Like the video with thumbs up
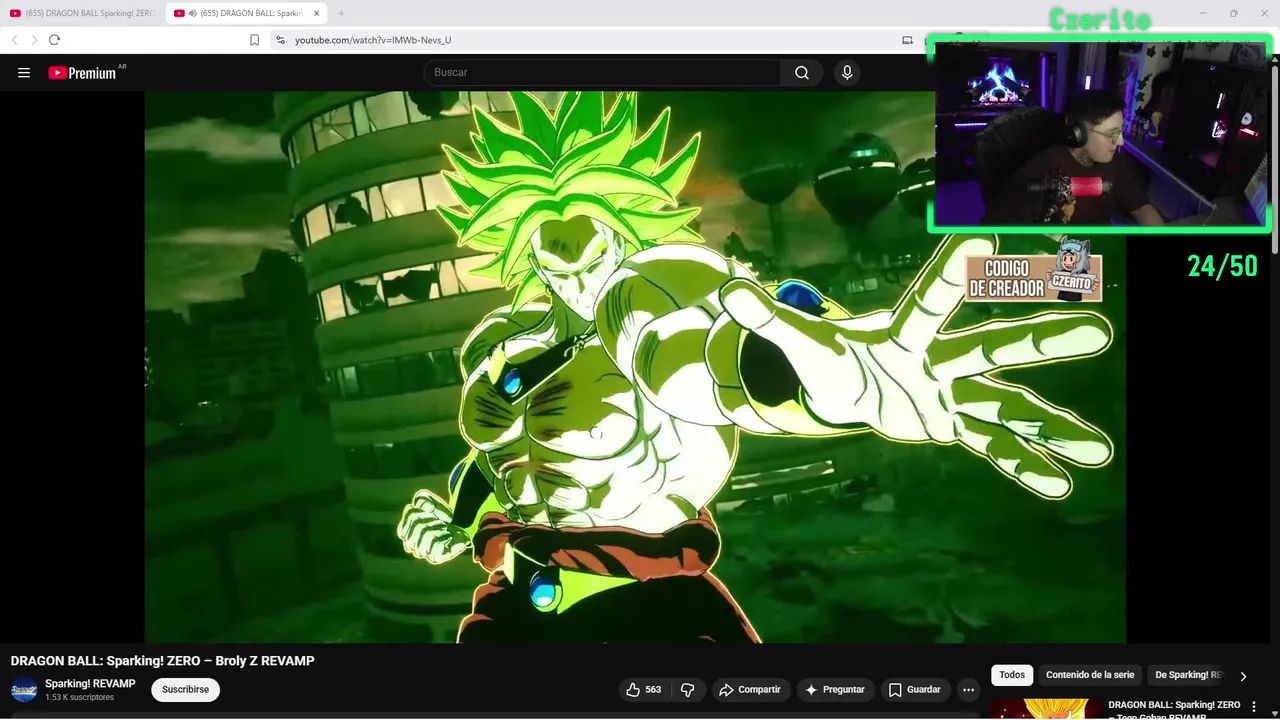Image resolution: width=1280 pixels, height=720 pixels. click(644, 689)
